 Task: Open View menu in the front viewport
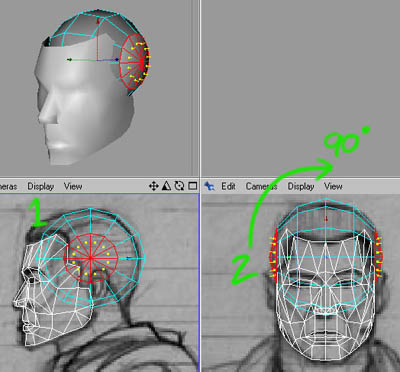333,186
